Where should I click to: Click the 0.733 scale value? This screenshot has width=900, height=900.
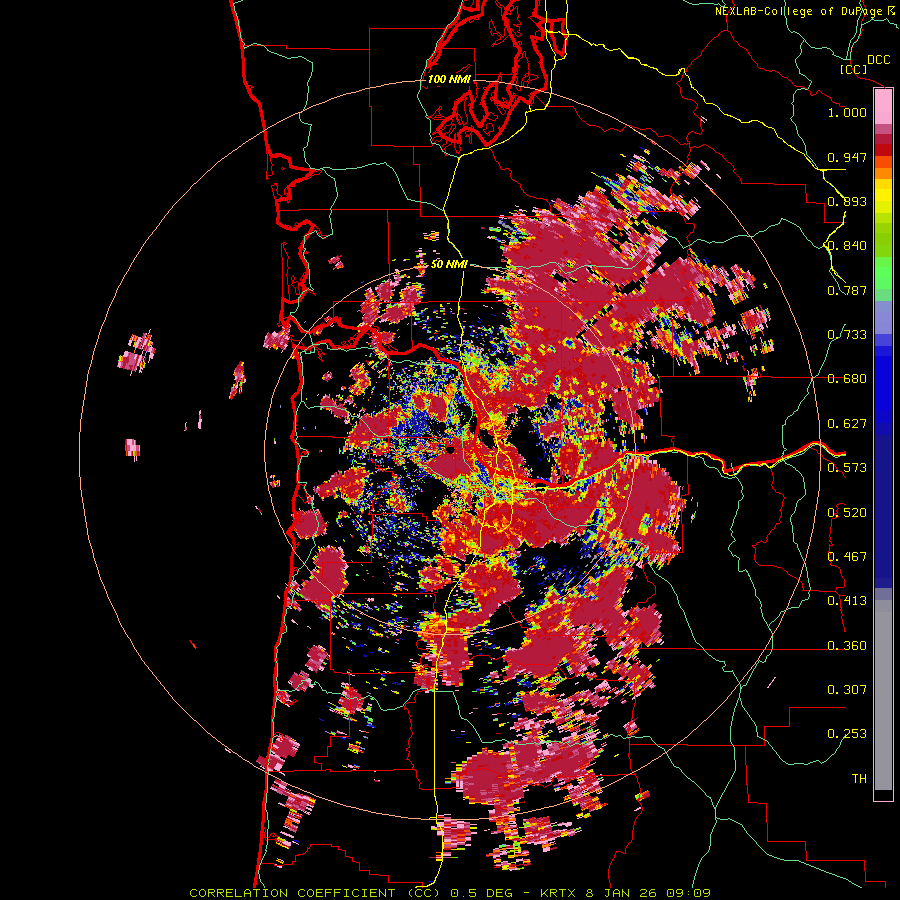pos(847,334)
